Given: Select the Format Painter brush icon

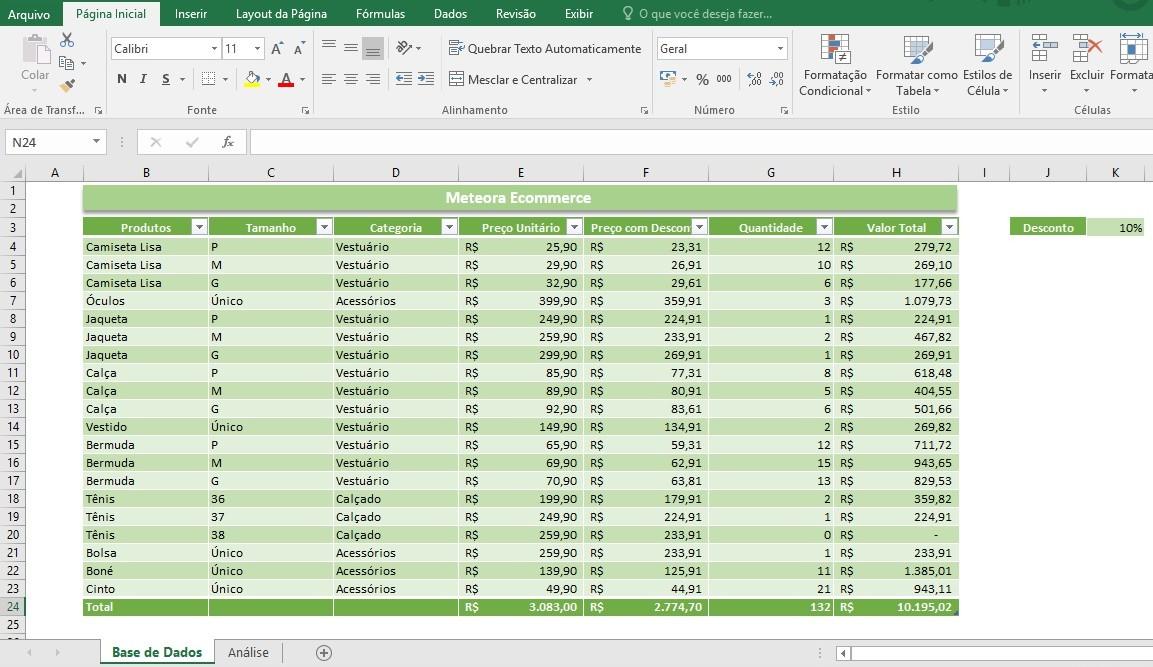Looking at the screenshot, I should coord(67,86).
